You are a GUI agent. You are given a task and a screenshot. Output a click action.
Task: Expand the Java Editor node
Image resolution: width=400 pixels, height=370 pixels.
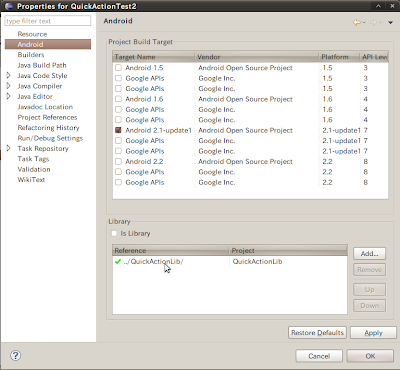(x=9, y=96)
